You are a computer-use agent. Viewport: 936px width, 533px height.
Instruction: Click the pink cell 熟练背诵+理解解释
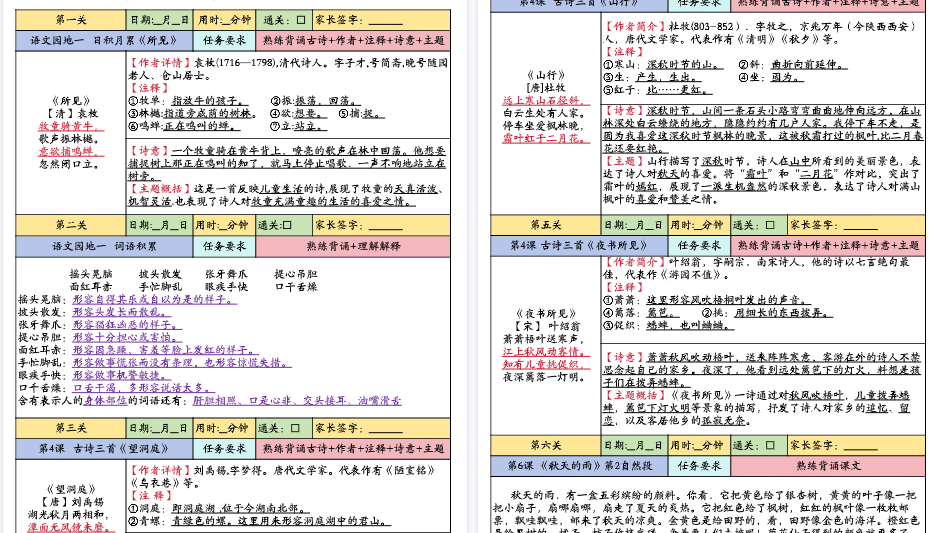click(353, 246)
